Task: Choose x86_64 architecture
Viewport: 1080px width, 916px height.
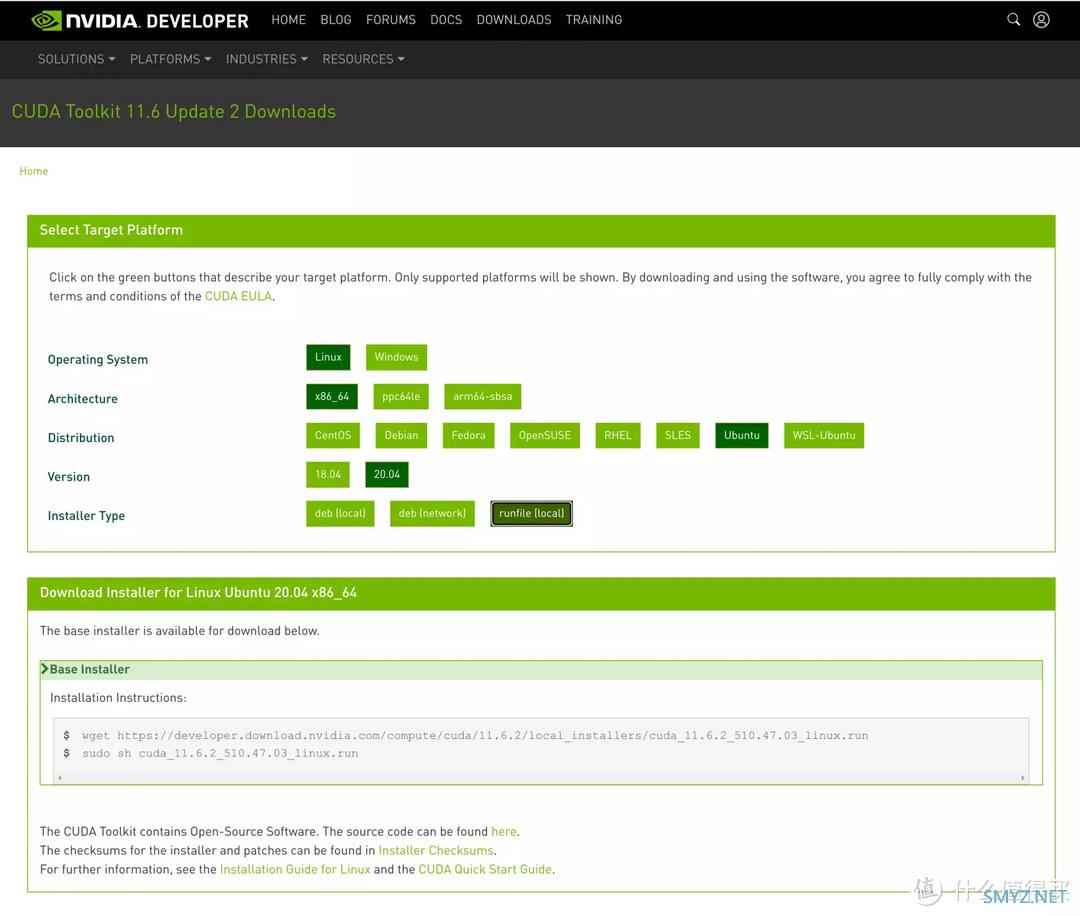Action: (332, 396)
